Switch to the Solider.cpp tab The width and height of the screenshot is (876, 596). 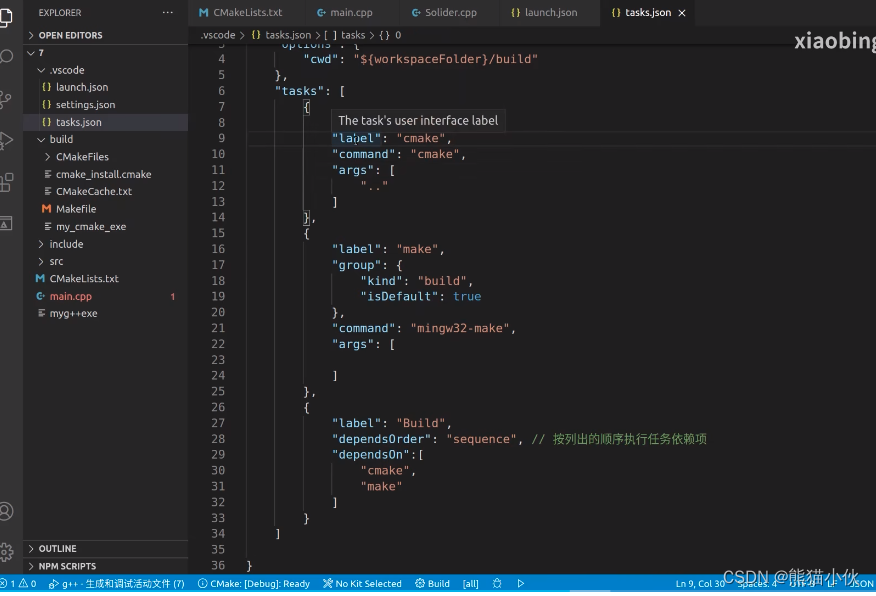445,12
